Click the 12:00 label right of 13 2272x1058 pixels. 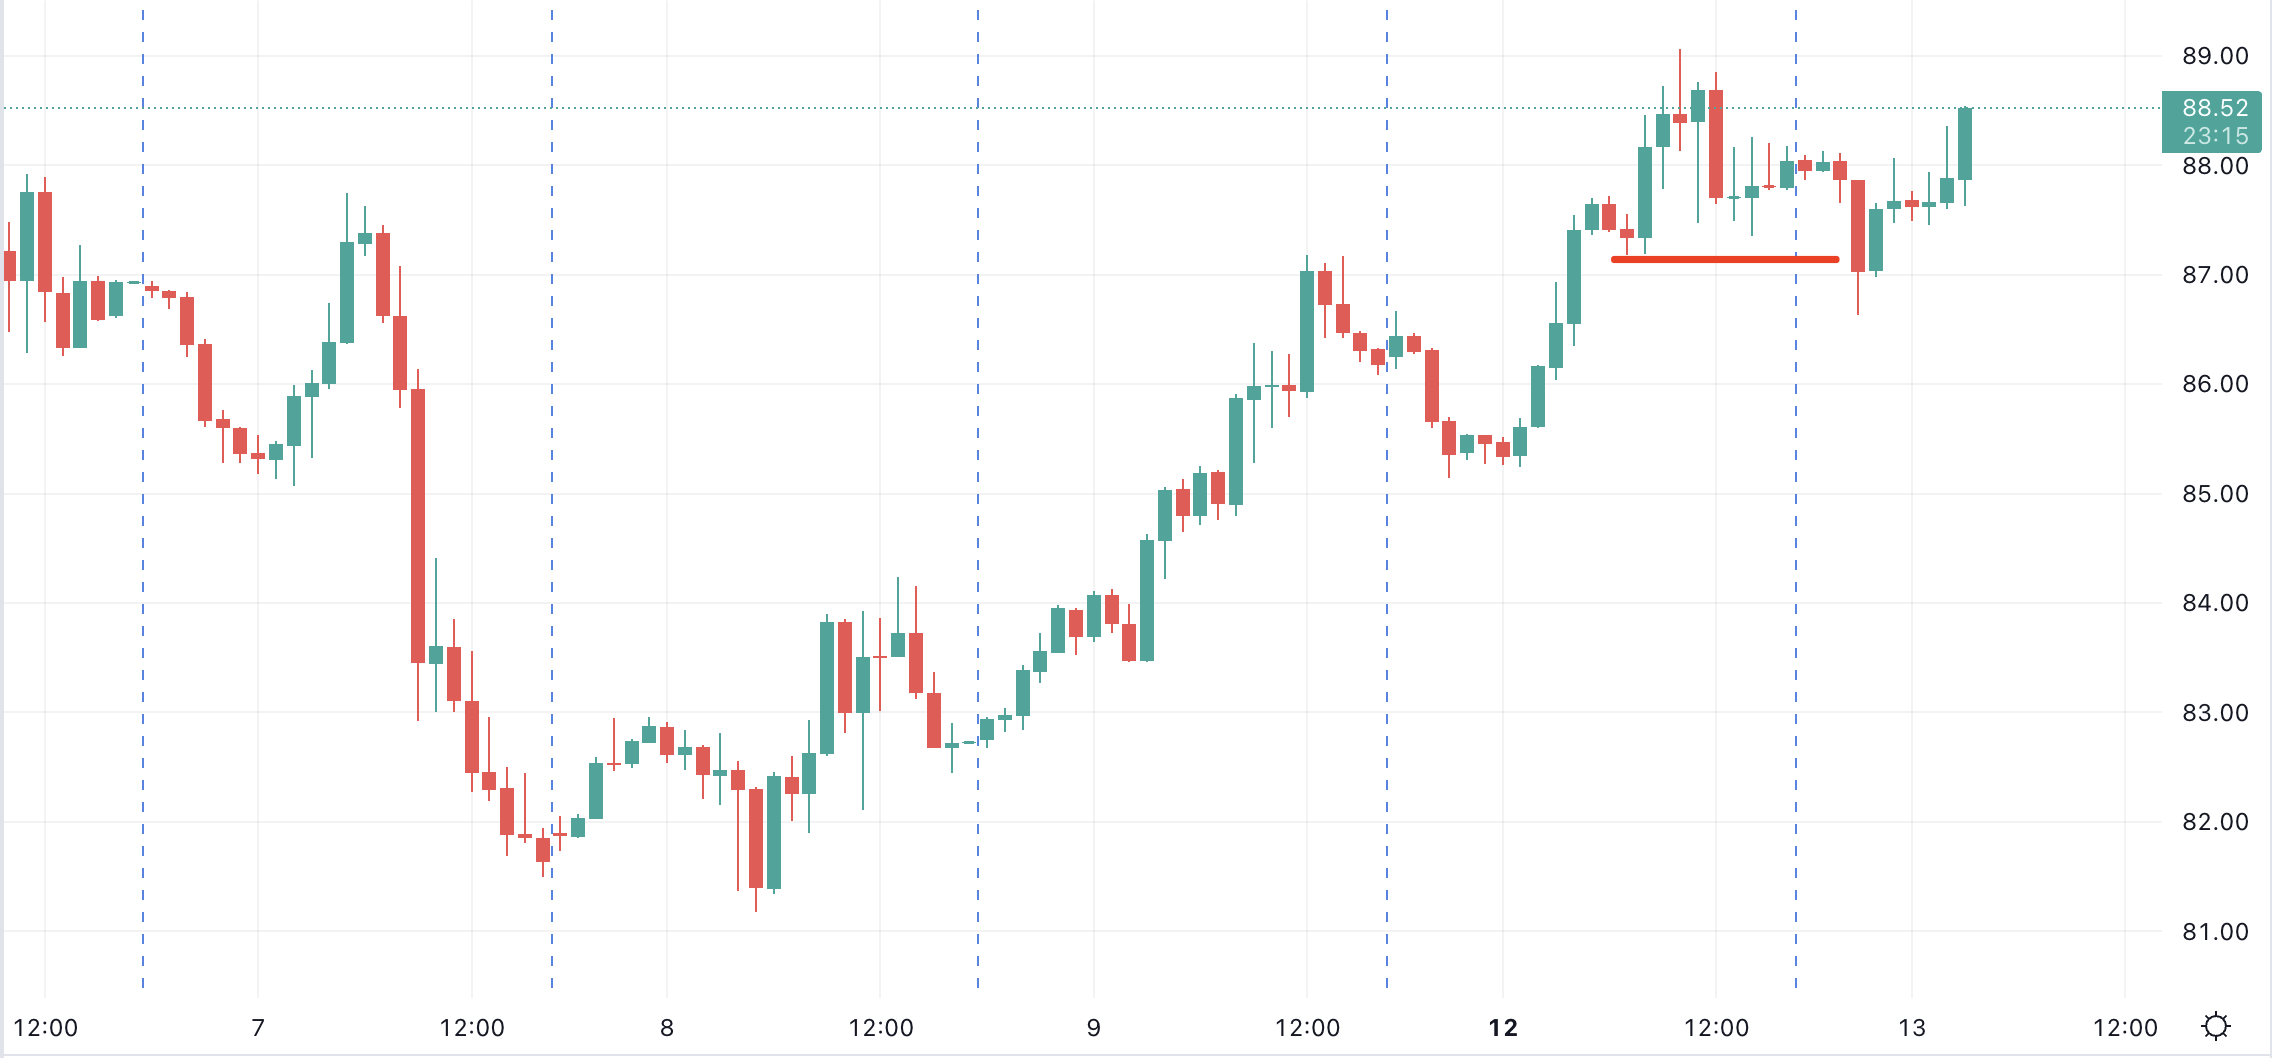click(x=2125, y=1028)
